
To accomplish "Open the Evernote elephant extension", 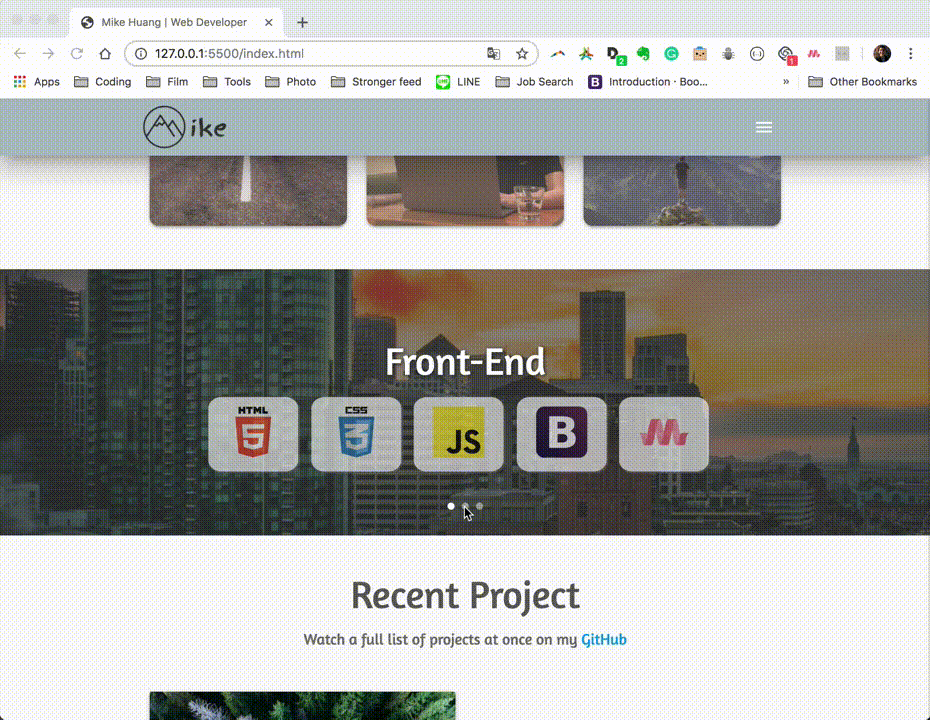I will tap(643, 53).
